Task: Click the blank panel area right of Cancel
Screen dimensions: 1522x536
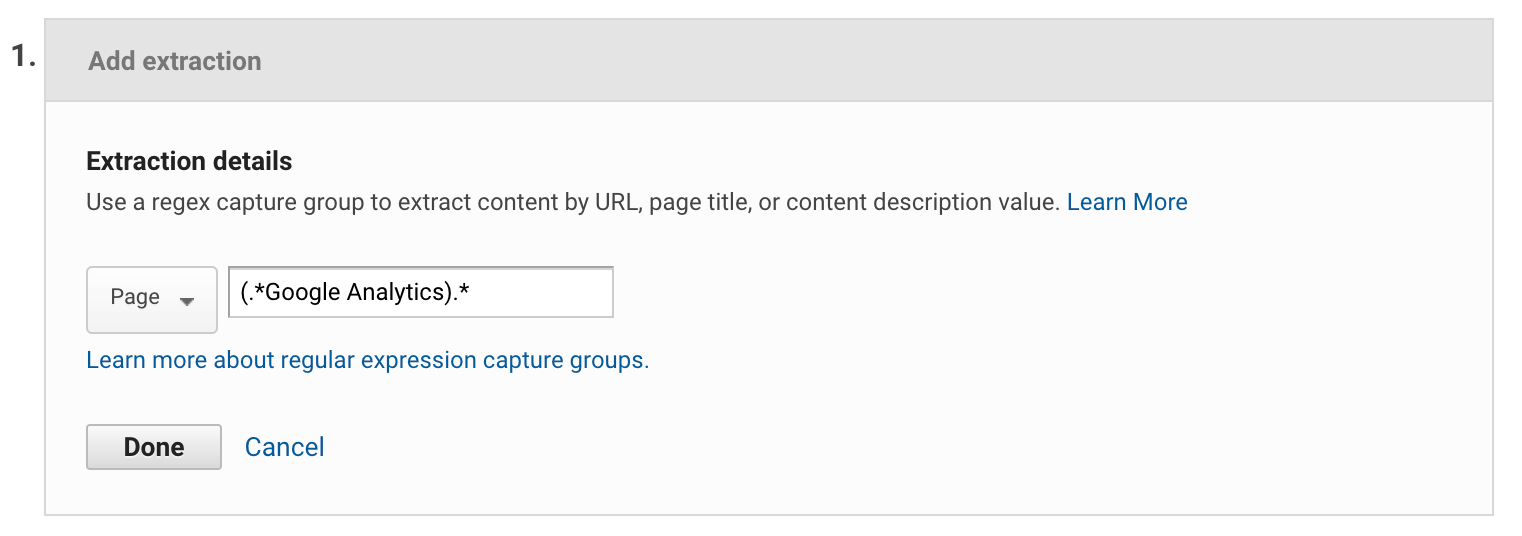Action: point(900,447)
